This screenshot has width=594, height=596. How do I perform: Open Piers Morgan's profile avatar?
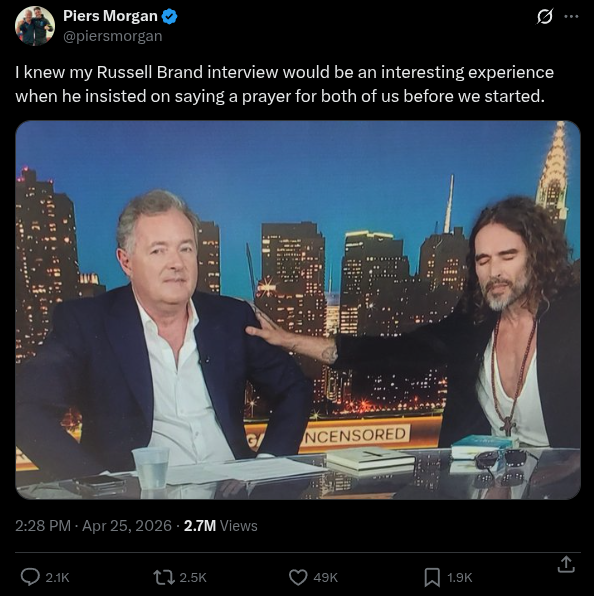35,26
